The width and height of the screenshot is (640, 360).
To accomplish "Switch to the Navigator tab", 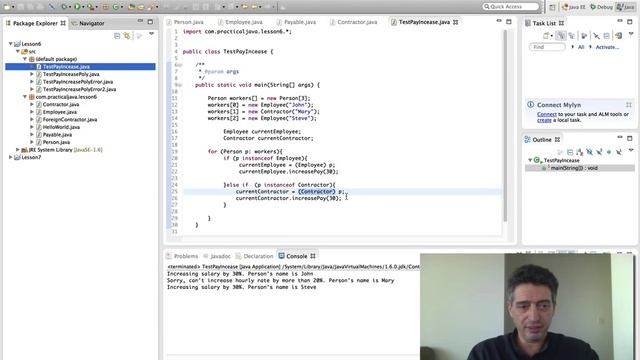I will [88, 23].
